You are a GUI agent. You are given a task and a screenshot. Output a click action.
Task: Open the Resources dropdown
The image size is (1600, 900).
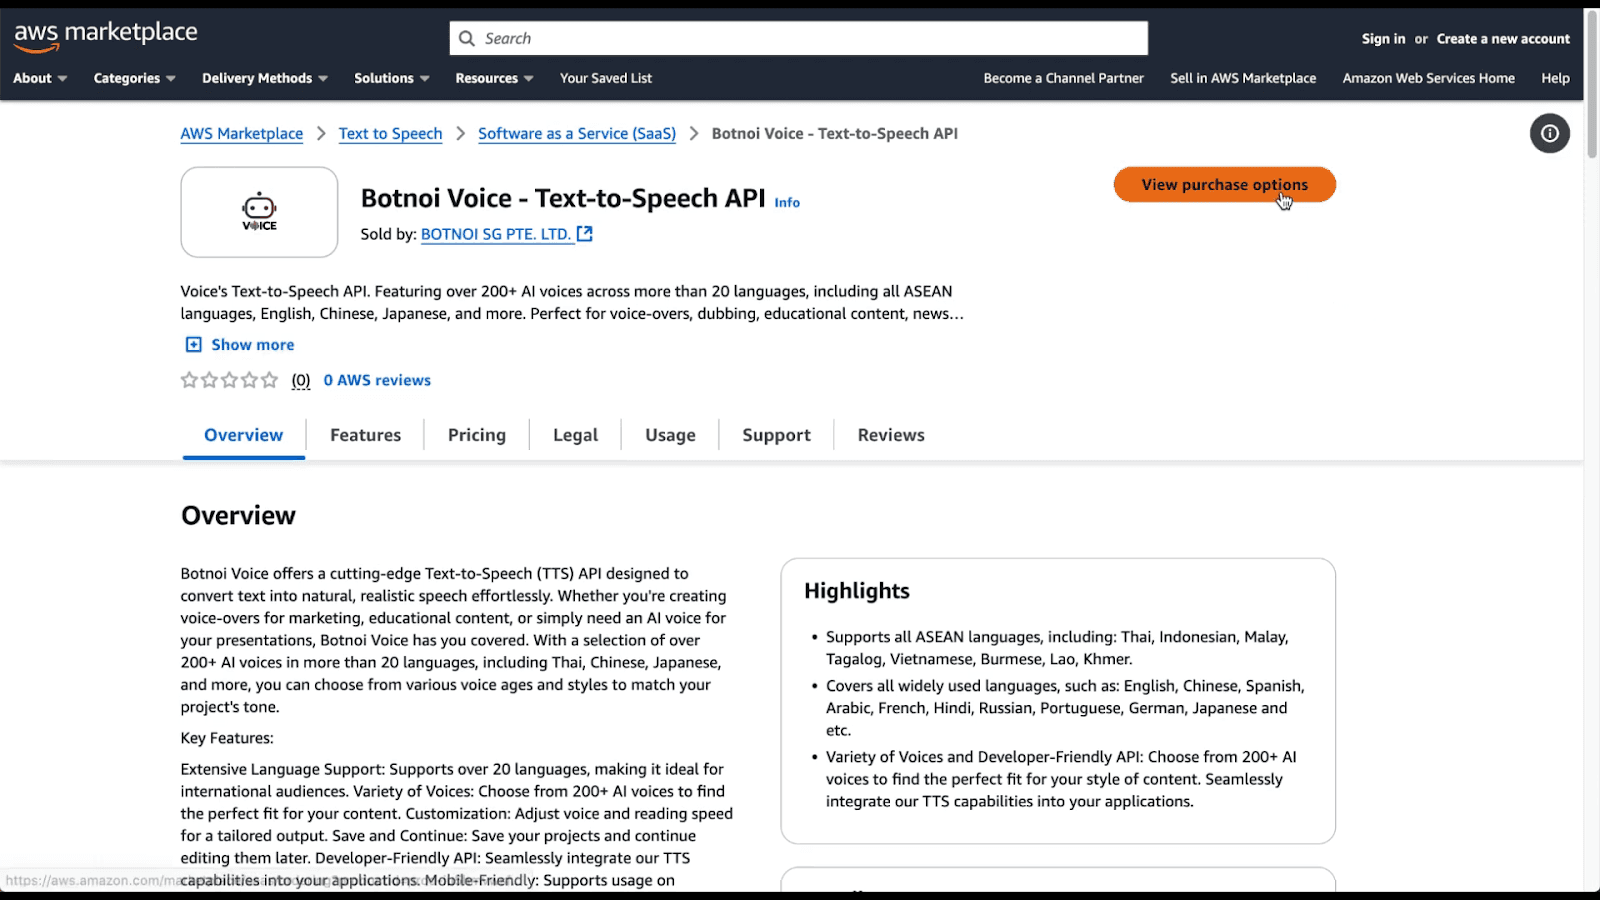coord(494,78)
